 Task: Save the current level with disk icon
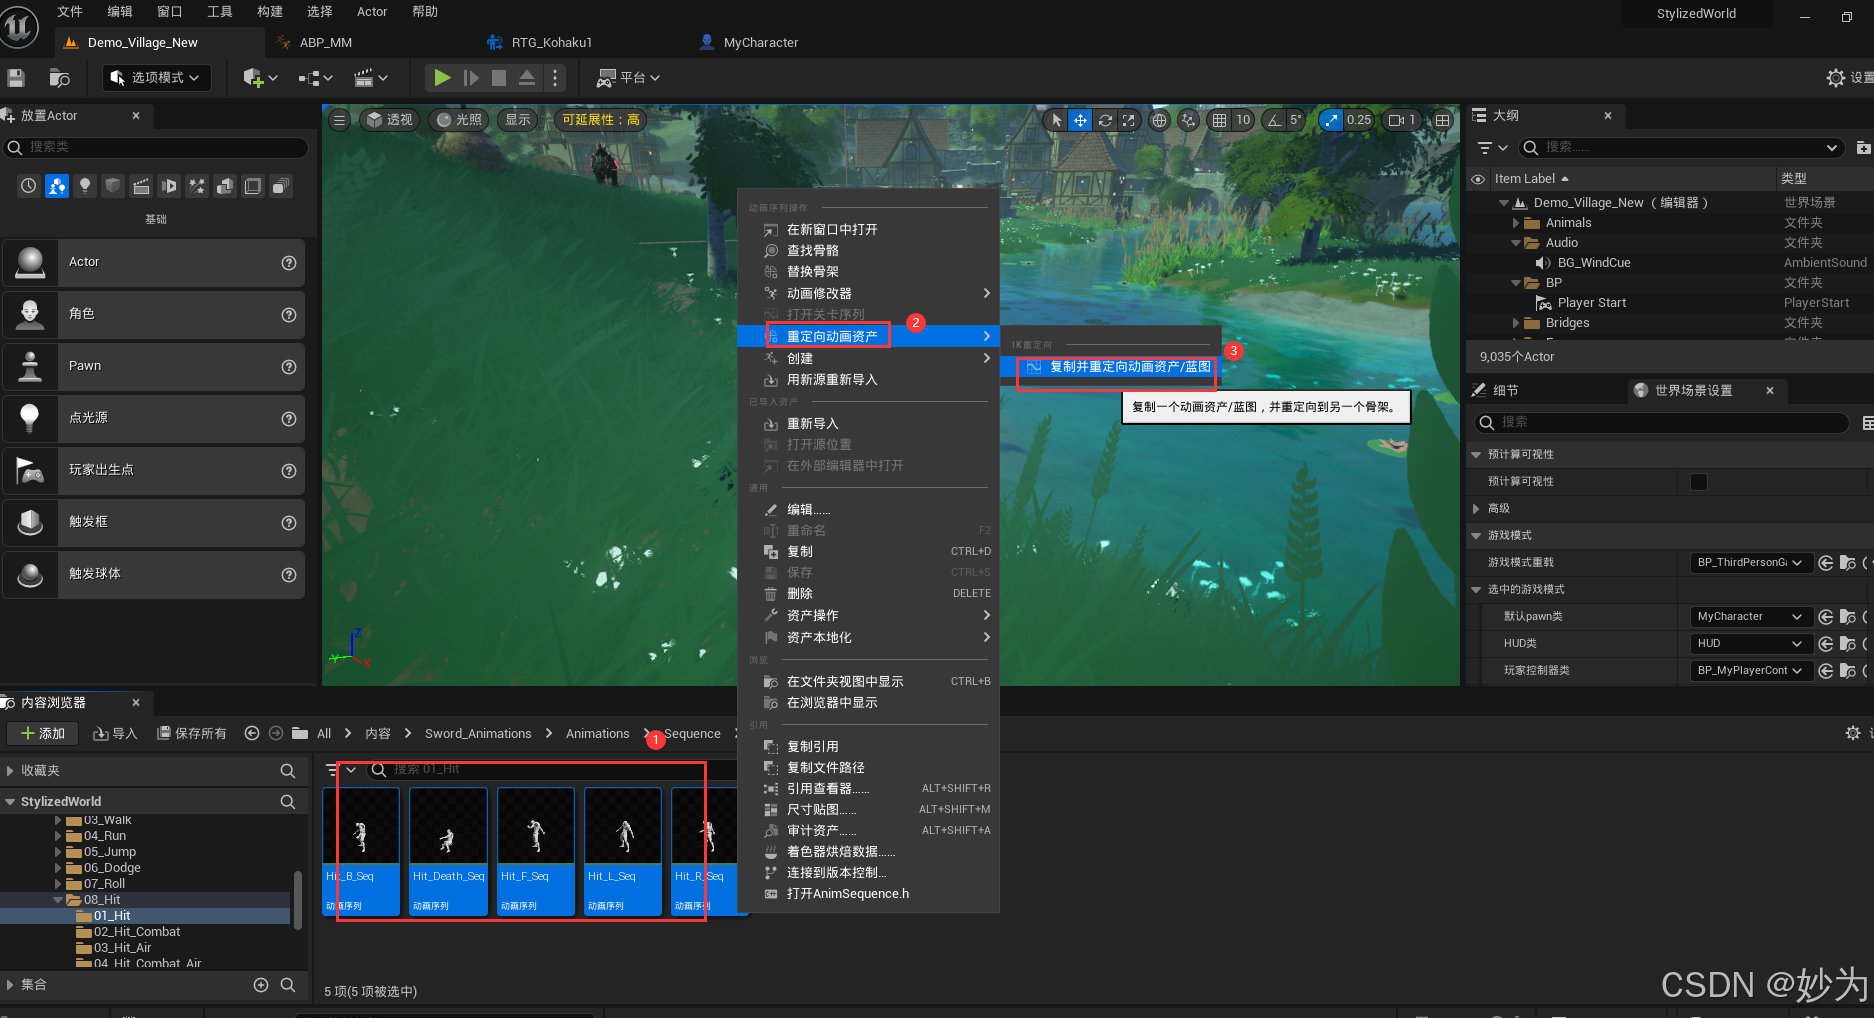click(16, 77)
